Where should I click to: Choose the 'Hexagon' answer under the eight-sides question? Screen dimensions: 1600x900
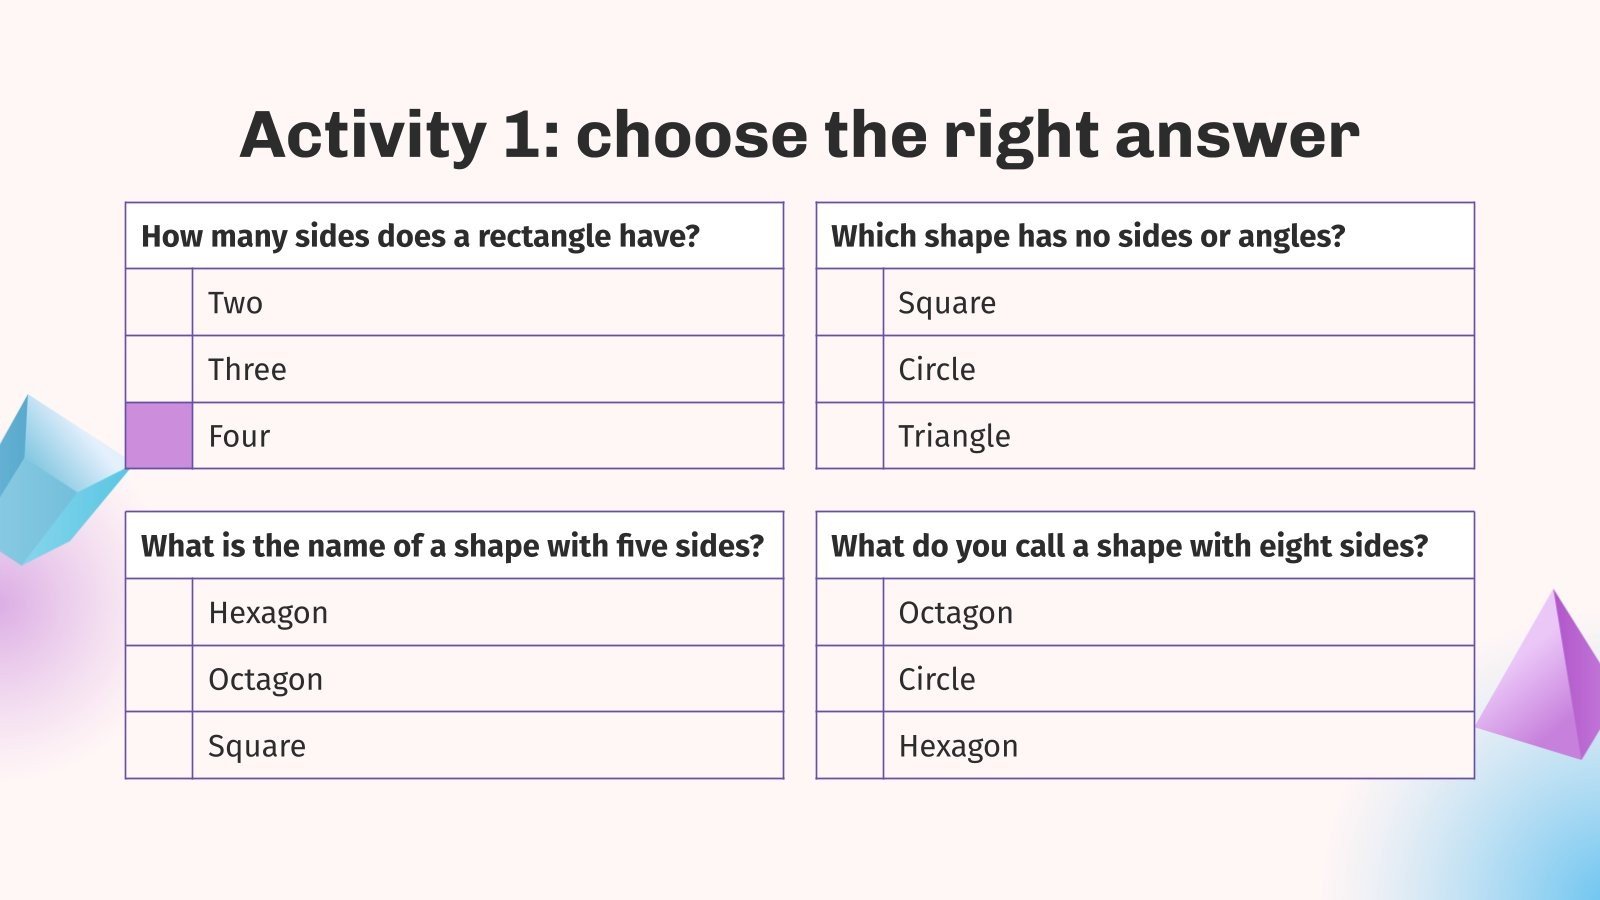tap(958, 746)
